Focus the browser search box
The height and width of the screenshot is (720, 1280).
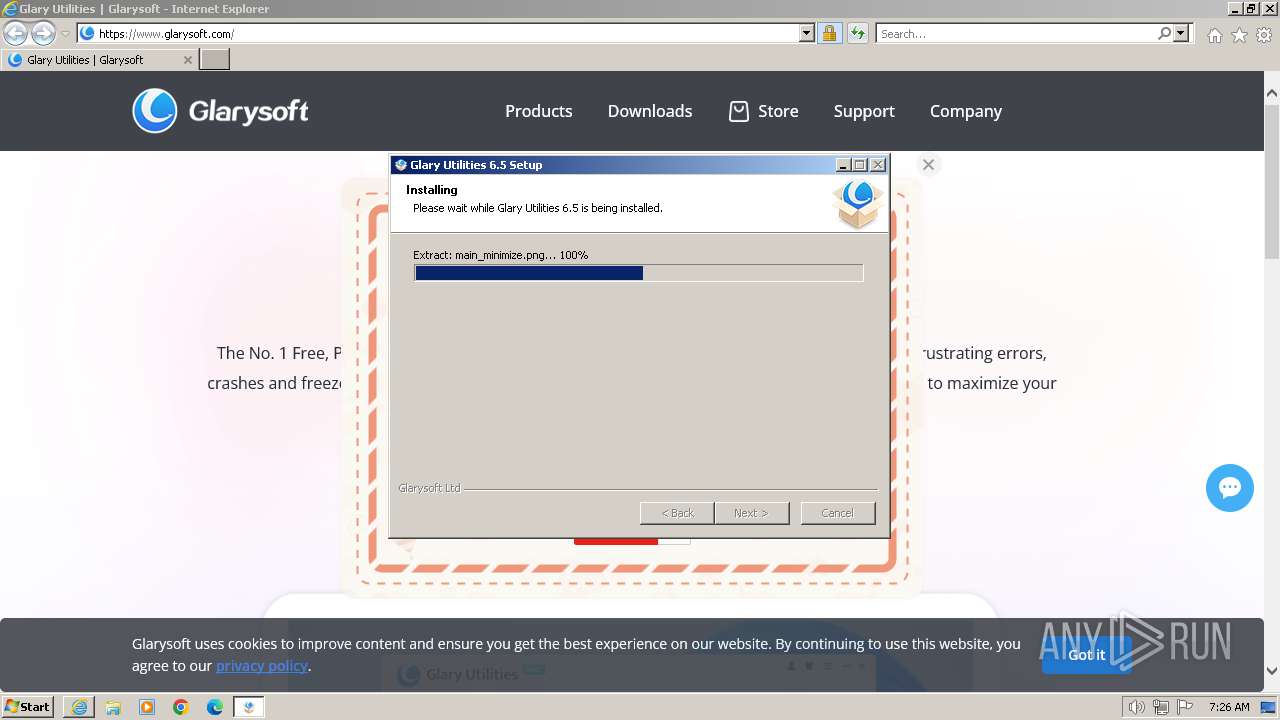(x=1016, y=33)
